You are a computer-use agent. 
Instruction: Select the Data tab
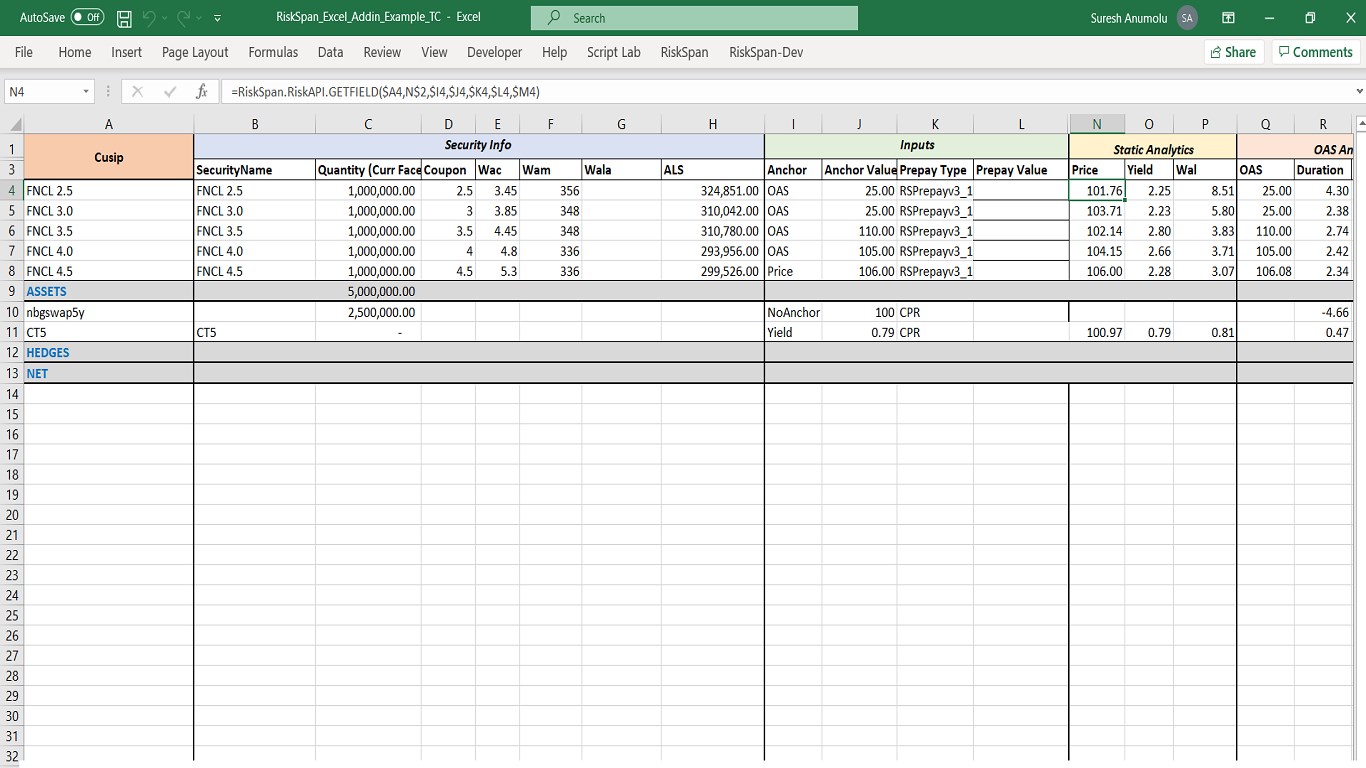pyautogui.click(x=330, y=52)
